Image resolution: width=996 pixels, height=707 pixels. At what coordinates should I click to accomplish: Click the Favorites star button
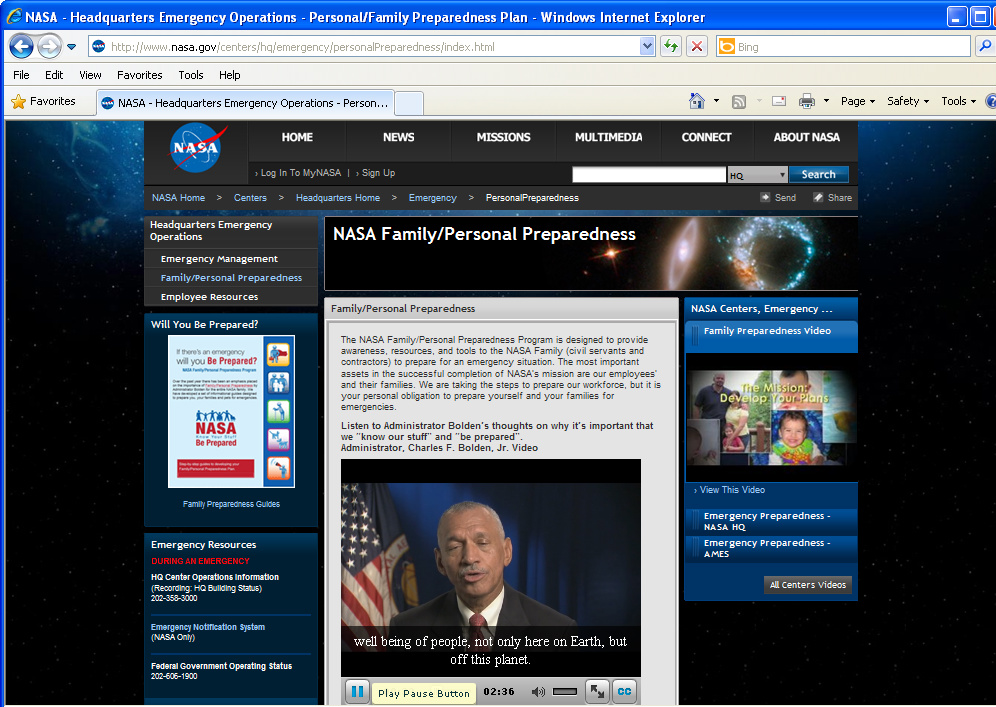pyautogui.click(x=44, y=102)
